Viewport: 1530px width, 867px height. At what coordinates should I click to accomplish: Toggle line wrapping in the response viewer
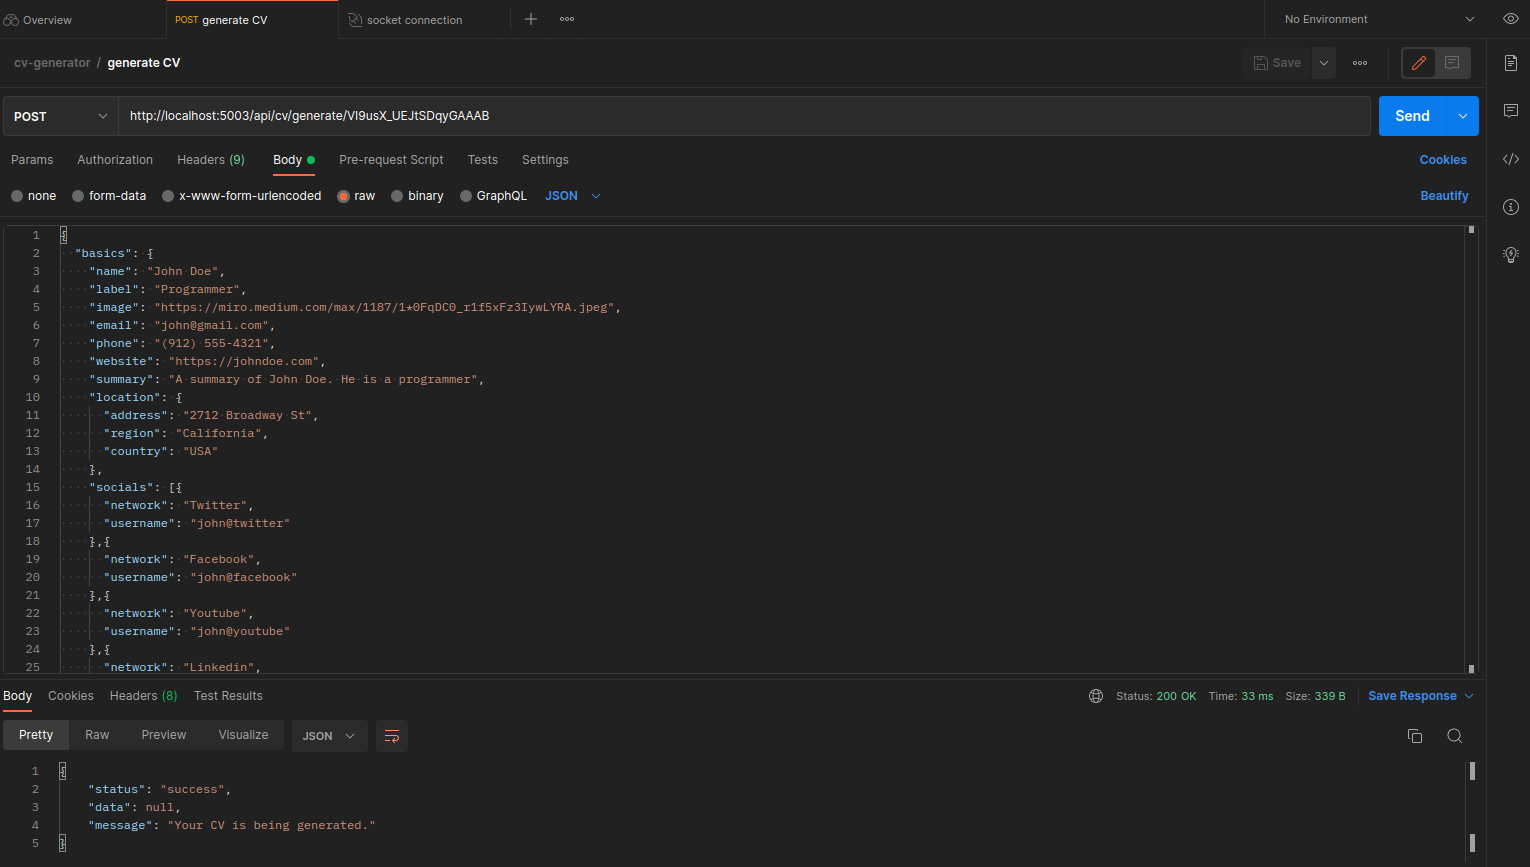(x=391, y=735)
